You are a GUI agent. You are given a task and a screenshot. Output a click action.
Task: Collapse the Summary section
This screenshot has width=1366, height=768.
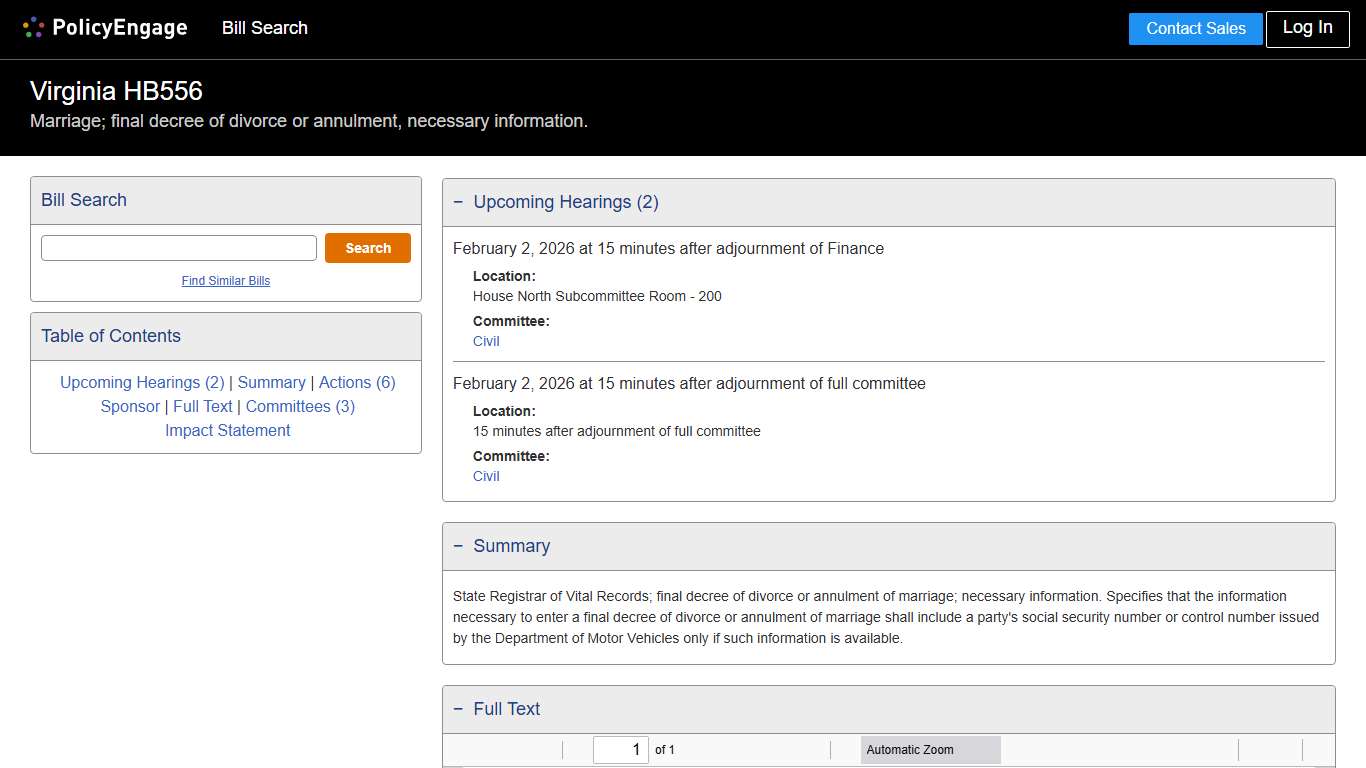(459, 546)
